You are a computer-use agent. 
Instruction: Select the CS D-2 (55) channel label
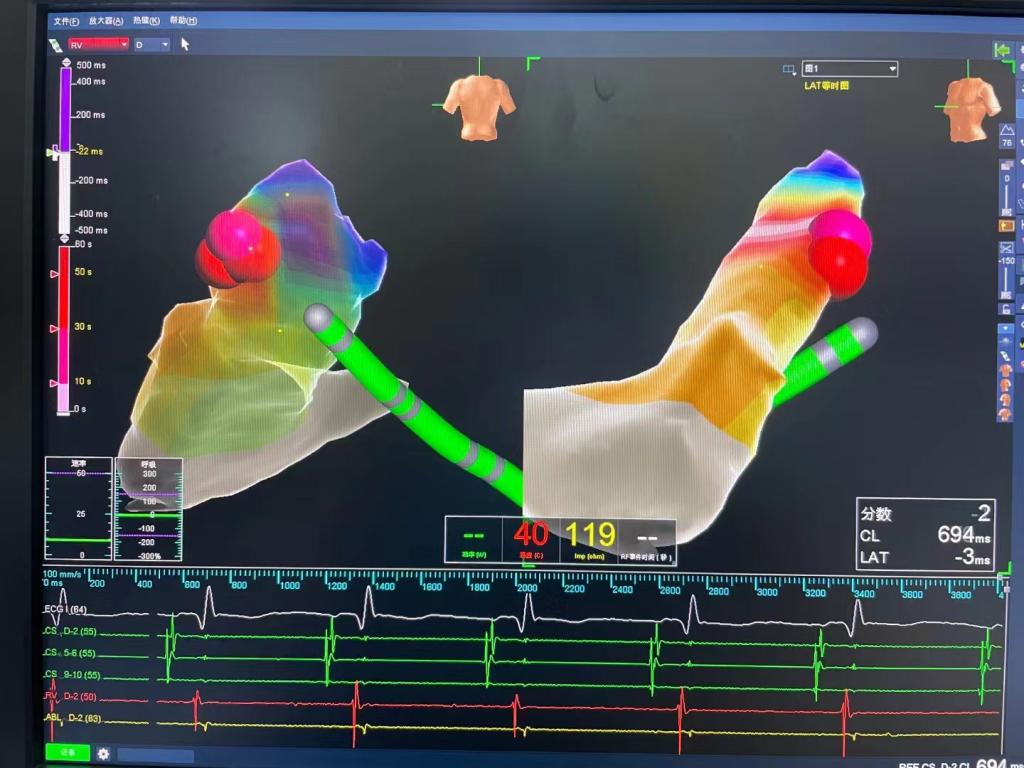71,632
